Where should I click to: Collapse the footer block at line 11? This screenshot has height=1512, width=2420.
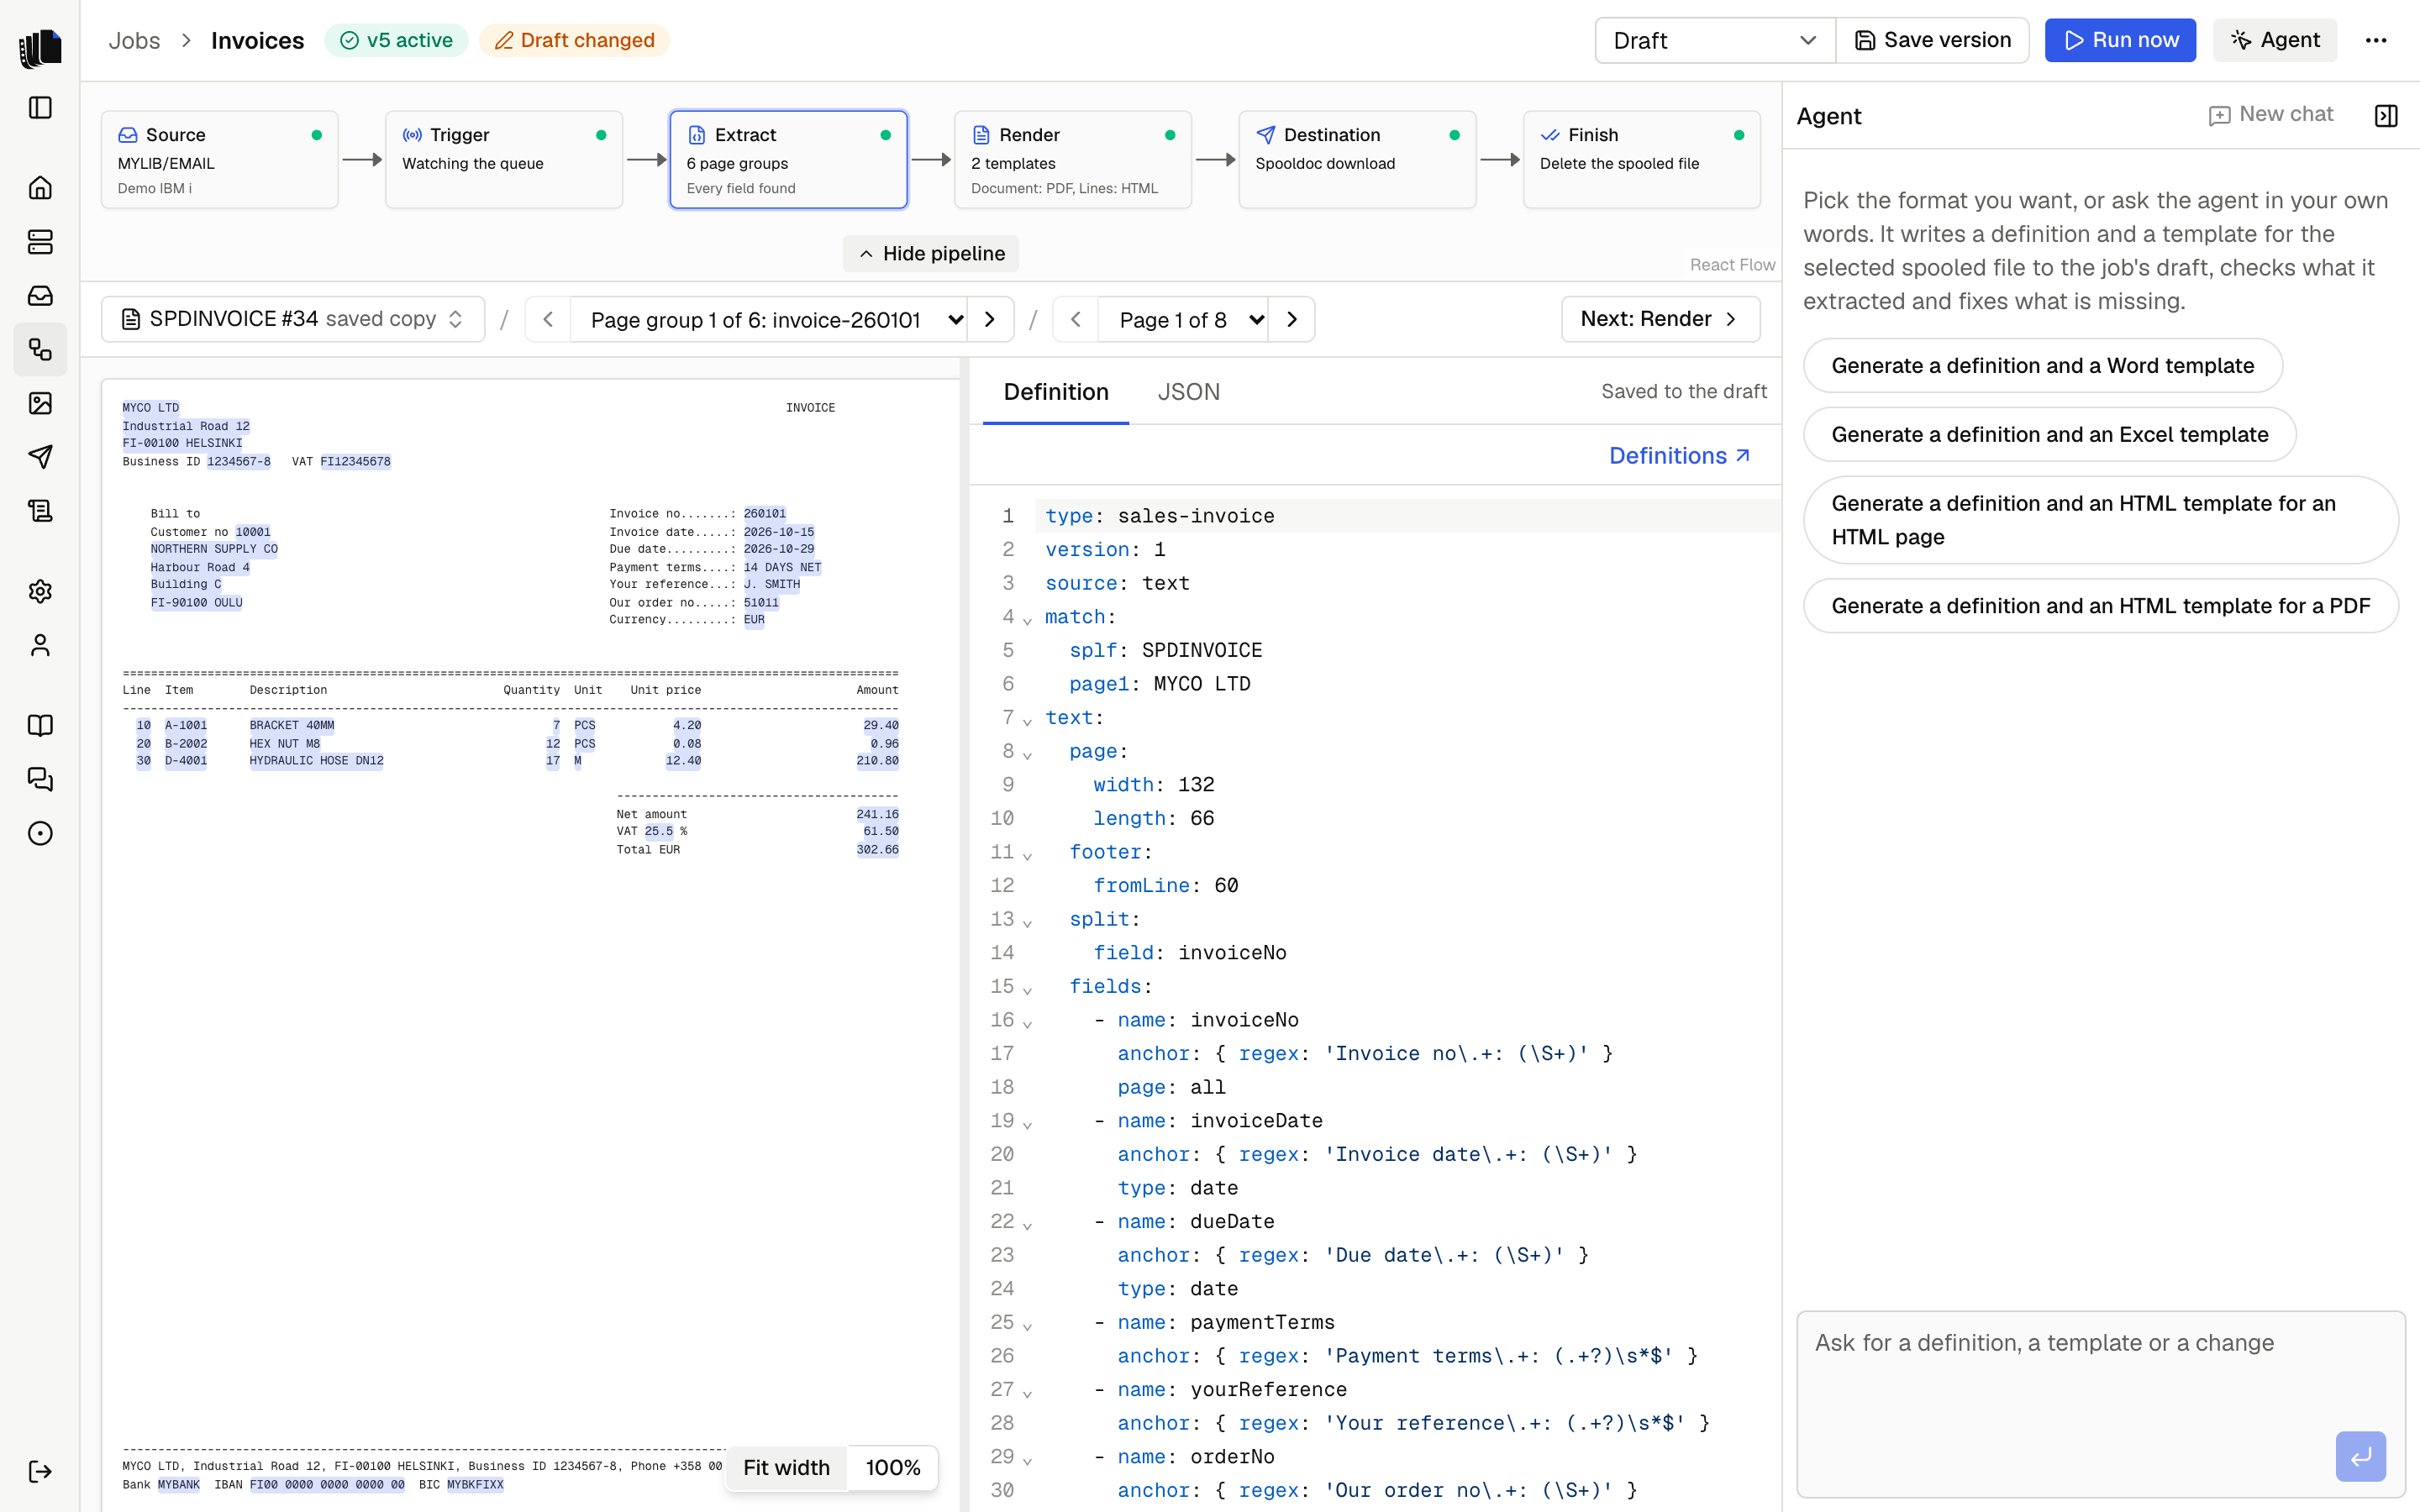point(1027,855)
